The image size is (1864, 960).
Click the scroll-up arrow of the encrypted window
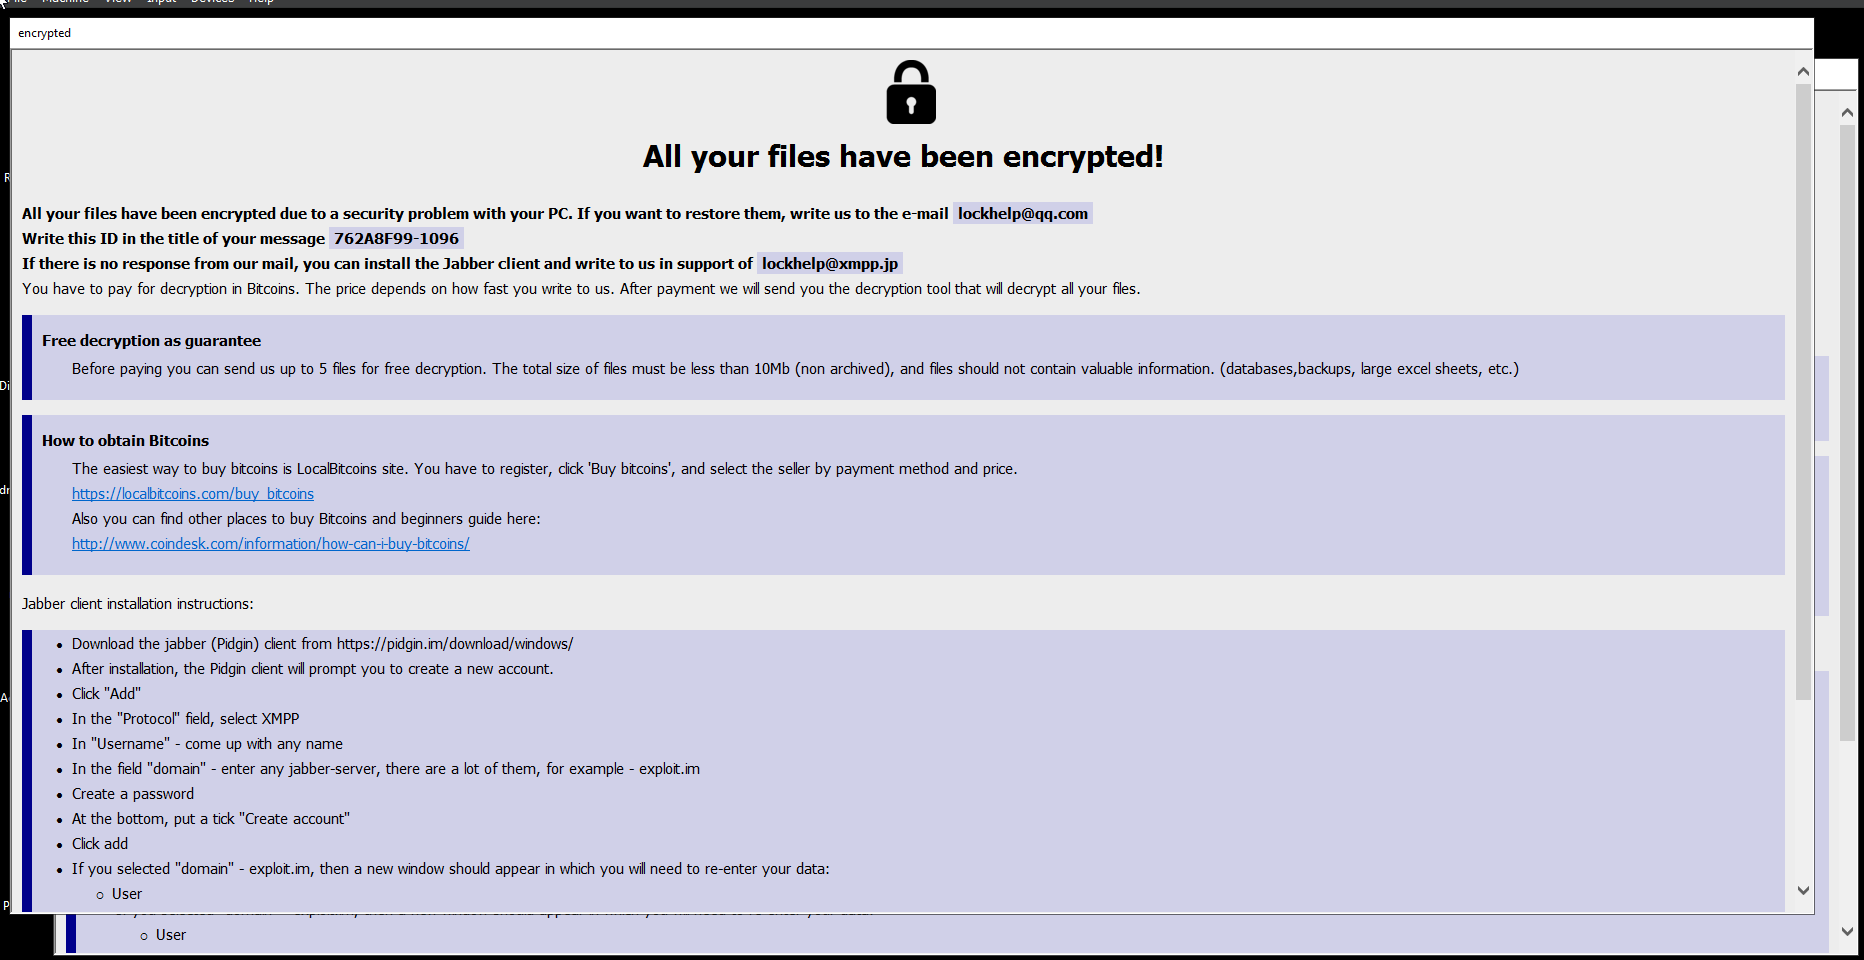(1803, 71)
